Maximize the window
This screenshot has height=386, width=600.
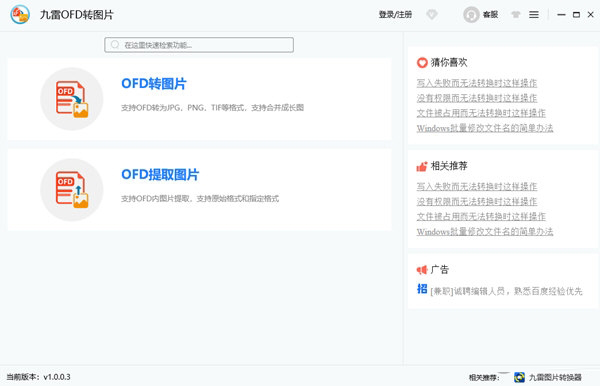pyautogui.click(x=576, y=15)
